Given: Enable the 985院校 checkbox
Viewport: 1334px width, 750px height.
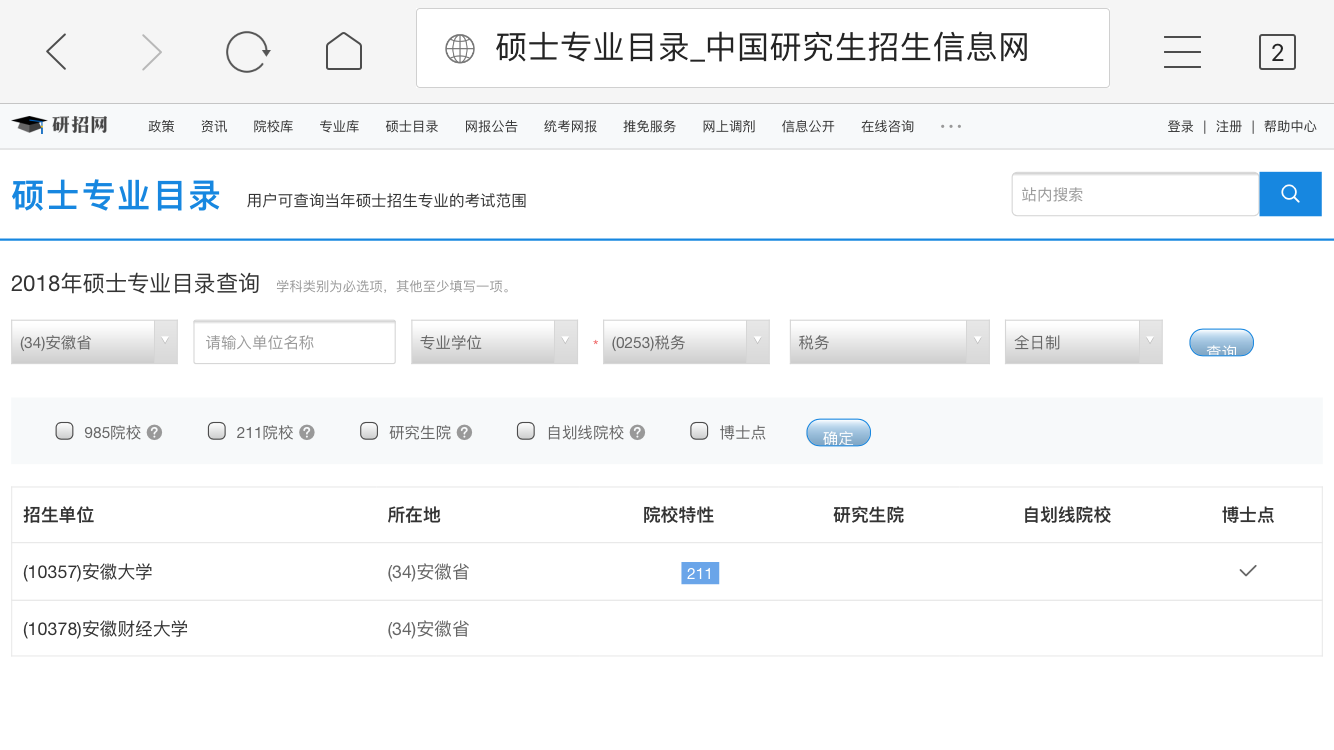Looking at the screenshot, I should 64,431.
